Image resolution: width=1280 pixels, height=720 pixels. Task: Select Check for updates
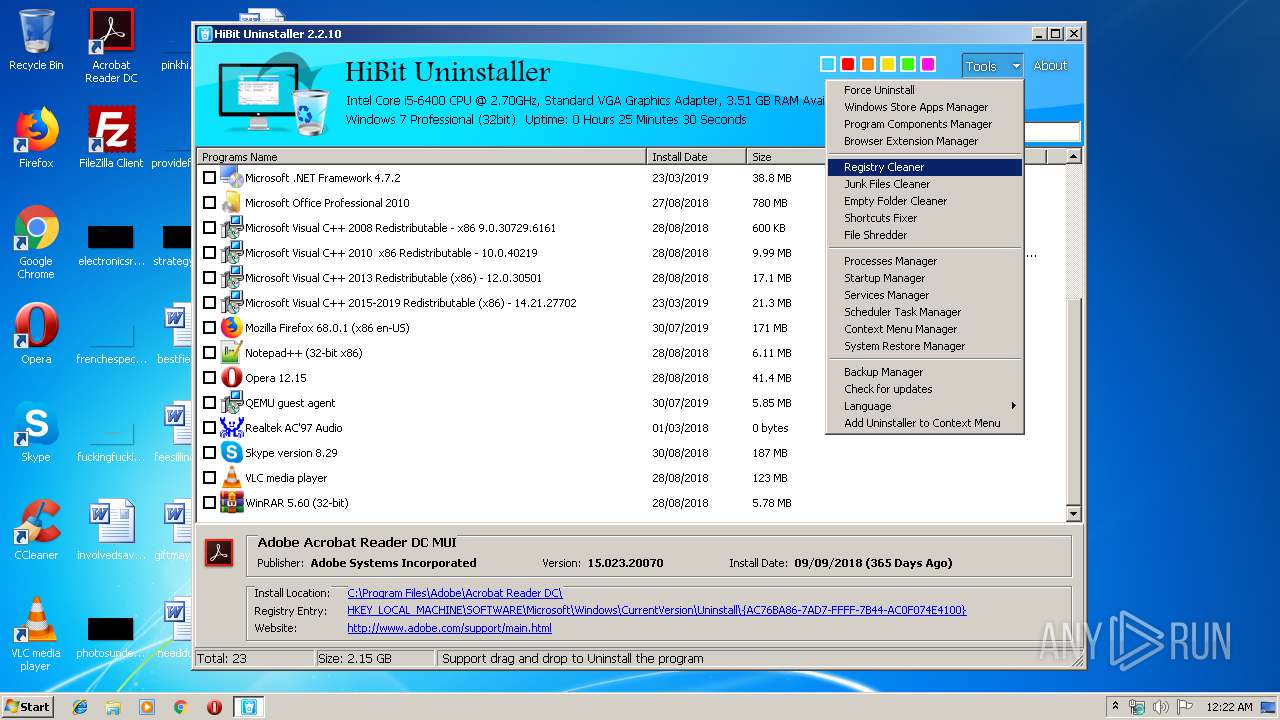pos(925,389)
